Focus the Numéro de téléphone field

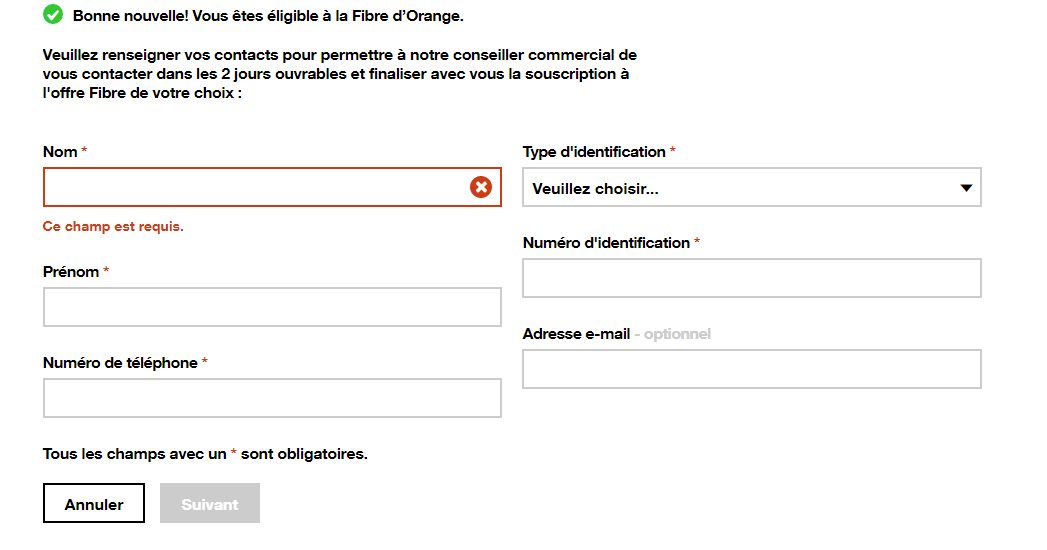[271, 398]
